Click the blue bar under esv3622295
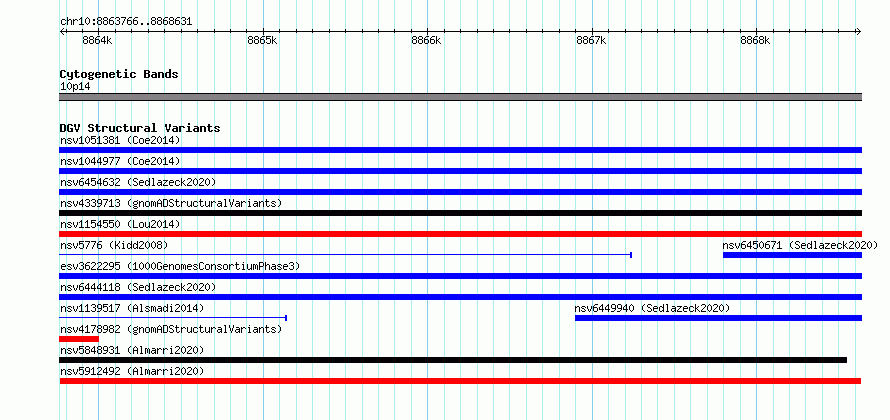Screen dimensions: 890x420 (460, 276)
